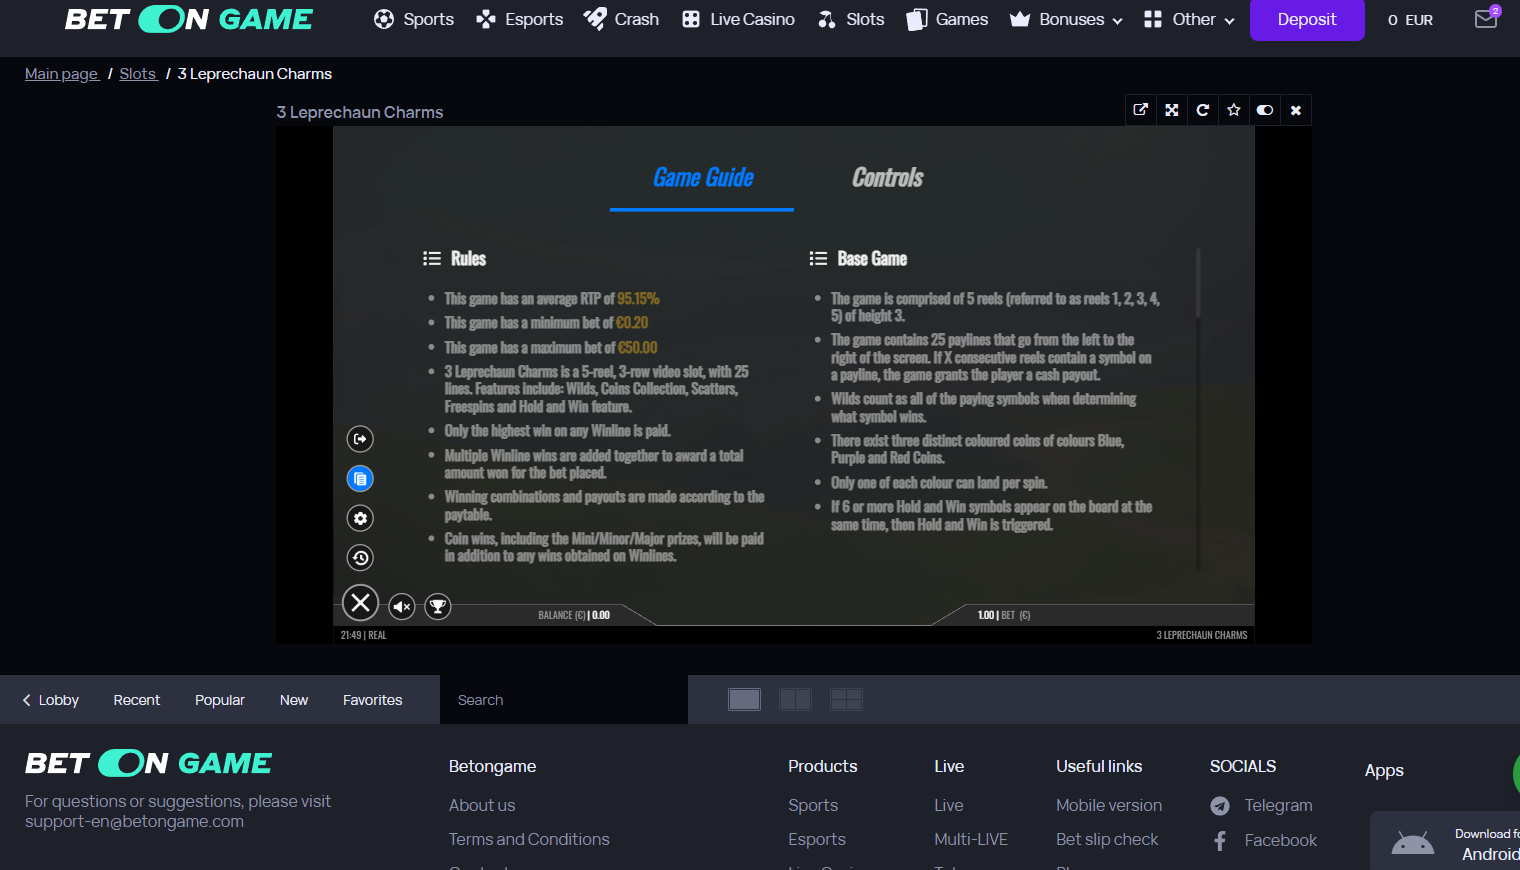Open footer Live link under Live heading
The height and width of the screenshot is (870, 1520).
pos(949,805)
